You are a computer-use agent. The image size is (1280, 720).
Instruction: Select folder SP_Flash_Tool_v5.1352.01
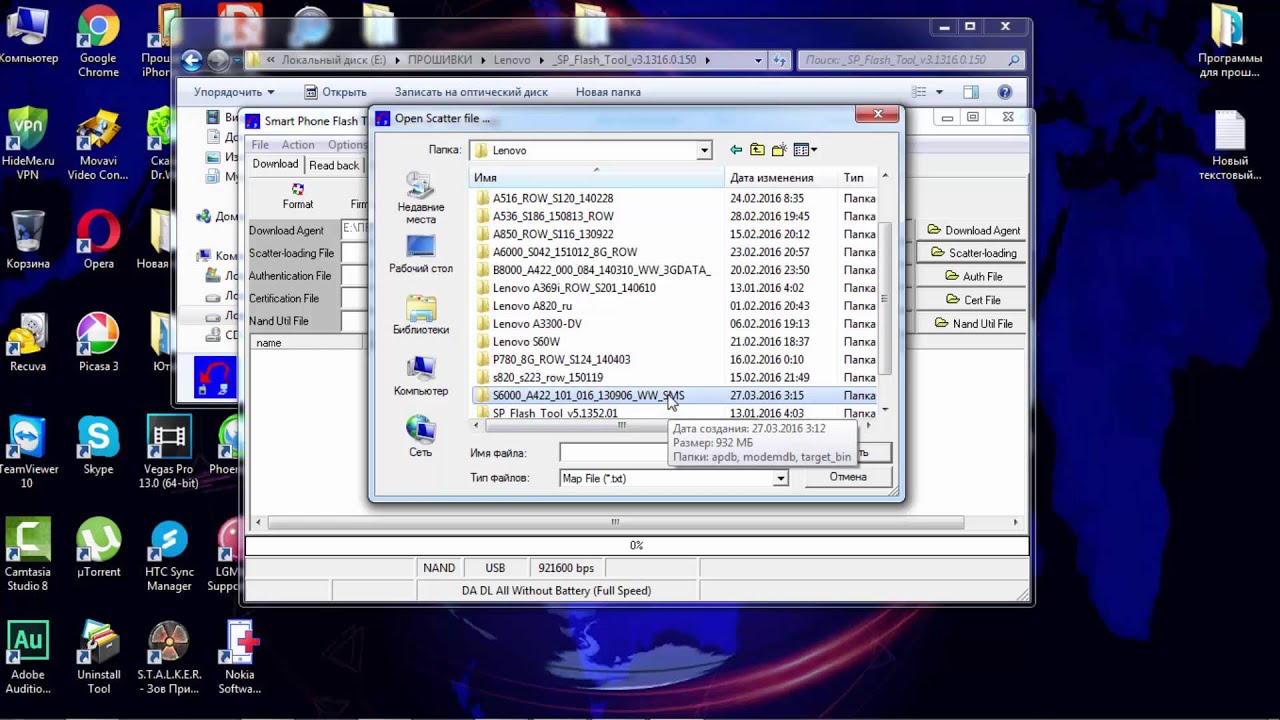555,412
